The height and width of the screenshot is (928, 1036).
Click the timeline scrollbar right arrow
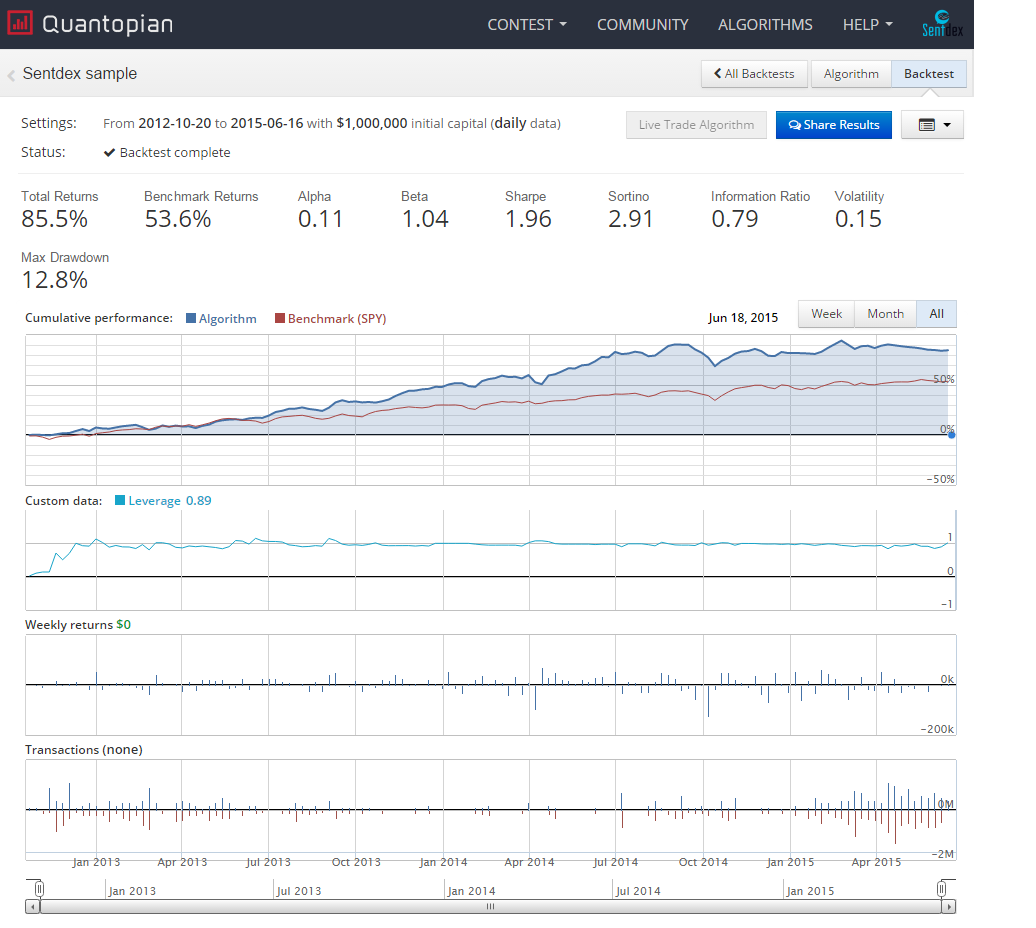(949, 907)
